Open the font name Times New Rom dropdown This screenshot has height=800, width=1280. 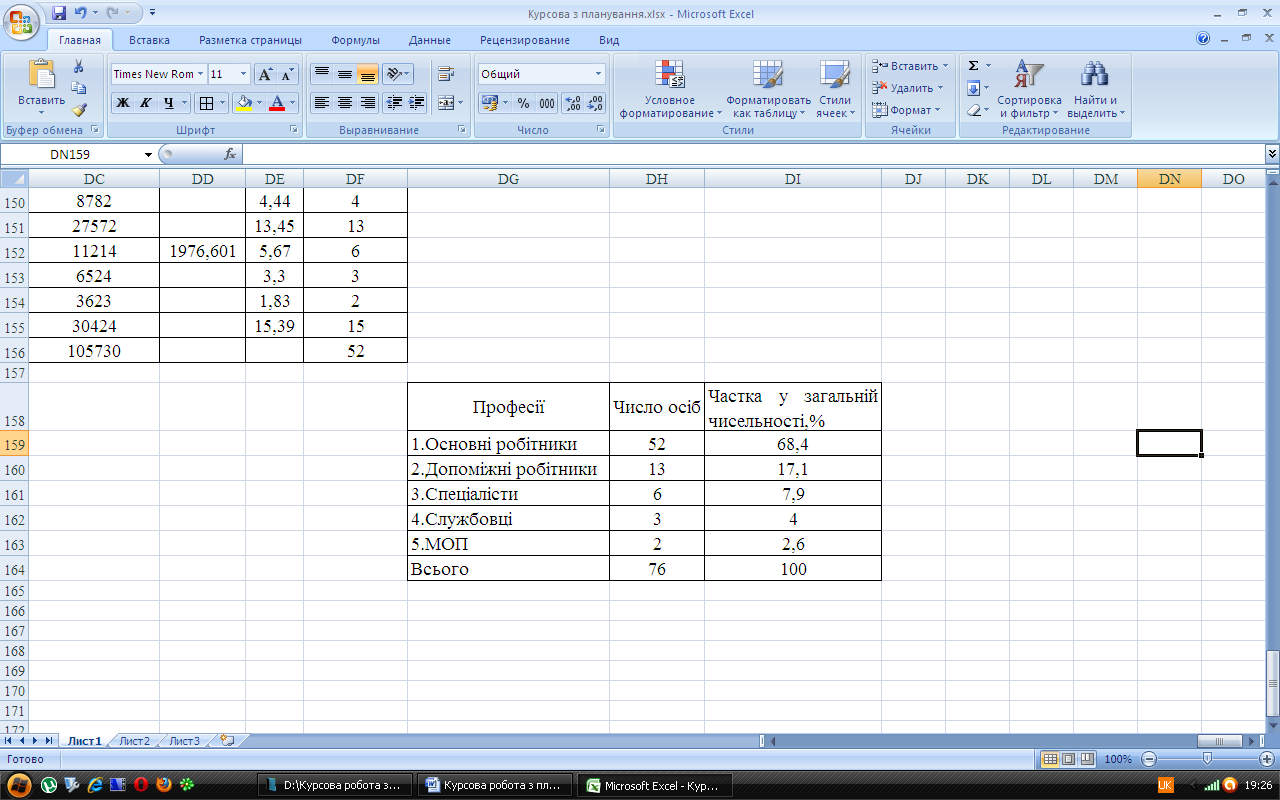pos(200,74)
